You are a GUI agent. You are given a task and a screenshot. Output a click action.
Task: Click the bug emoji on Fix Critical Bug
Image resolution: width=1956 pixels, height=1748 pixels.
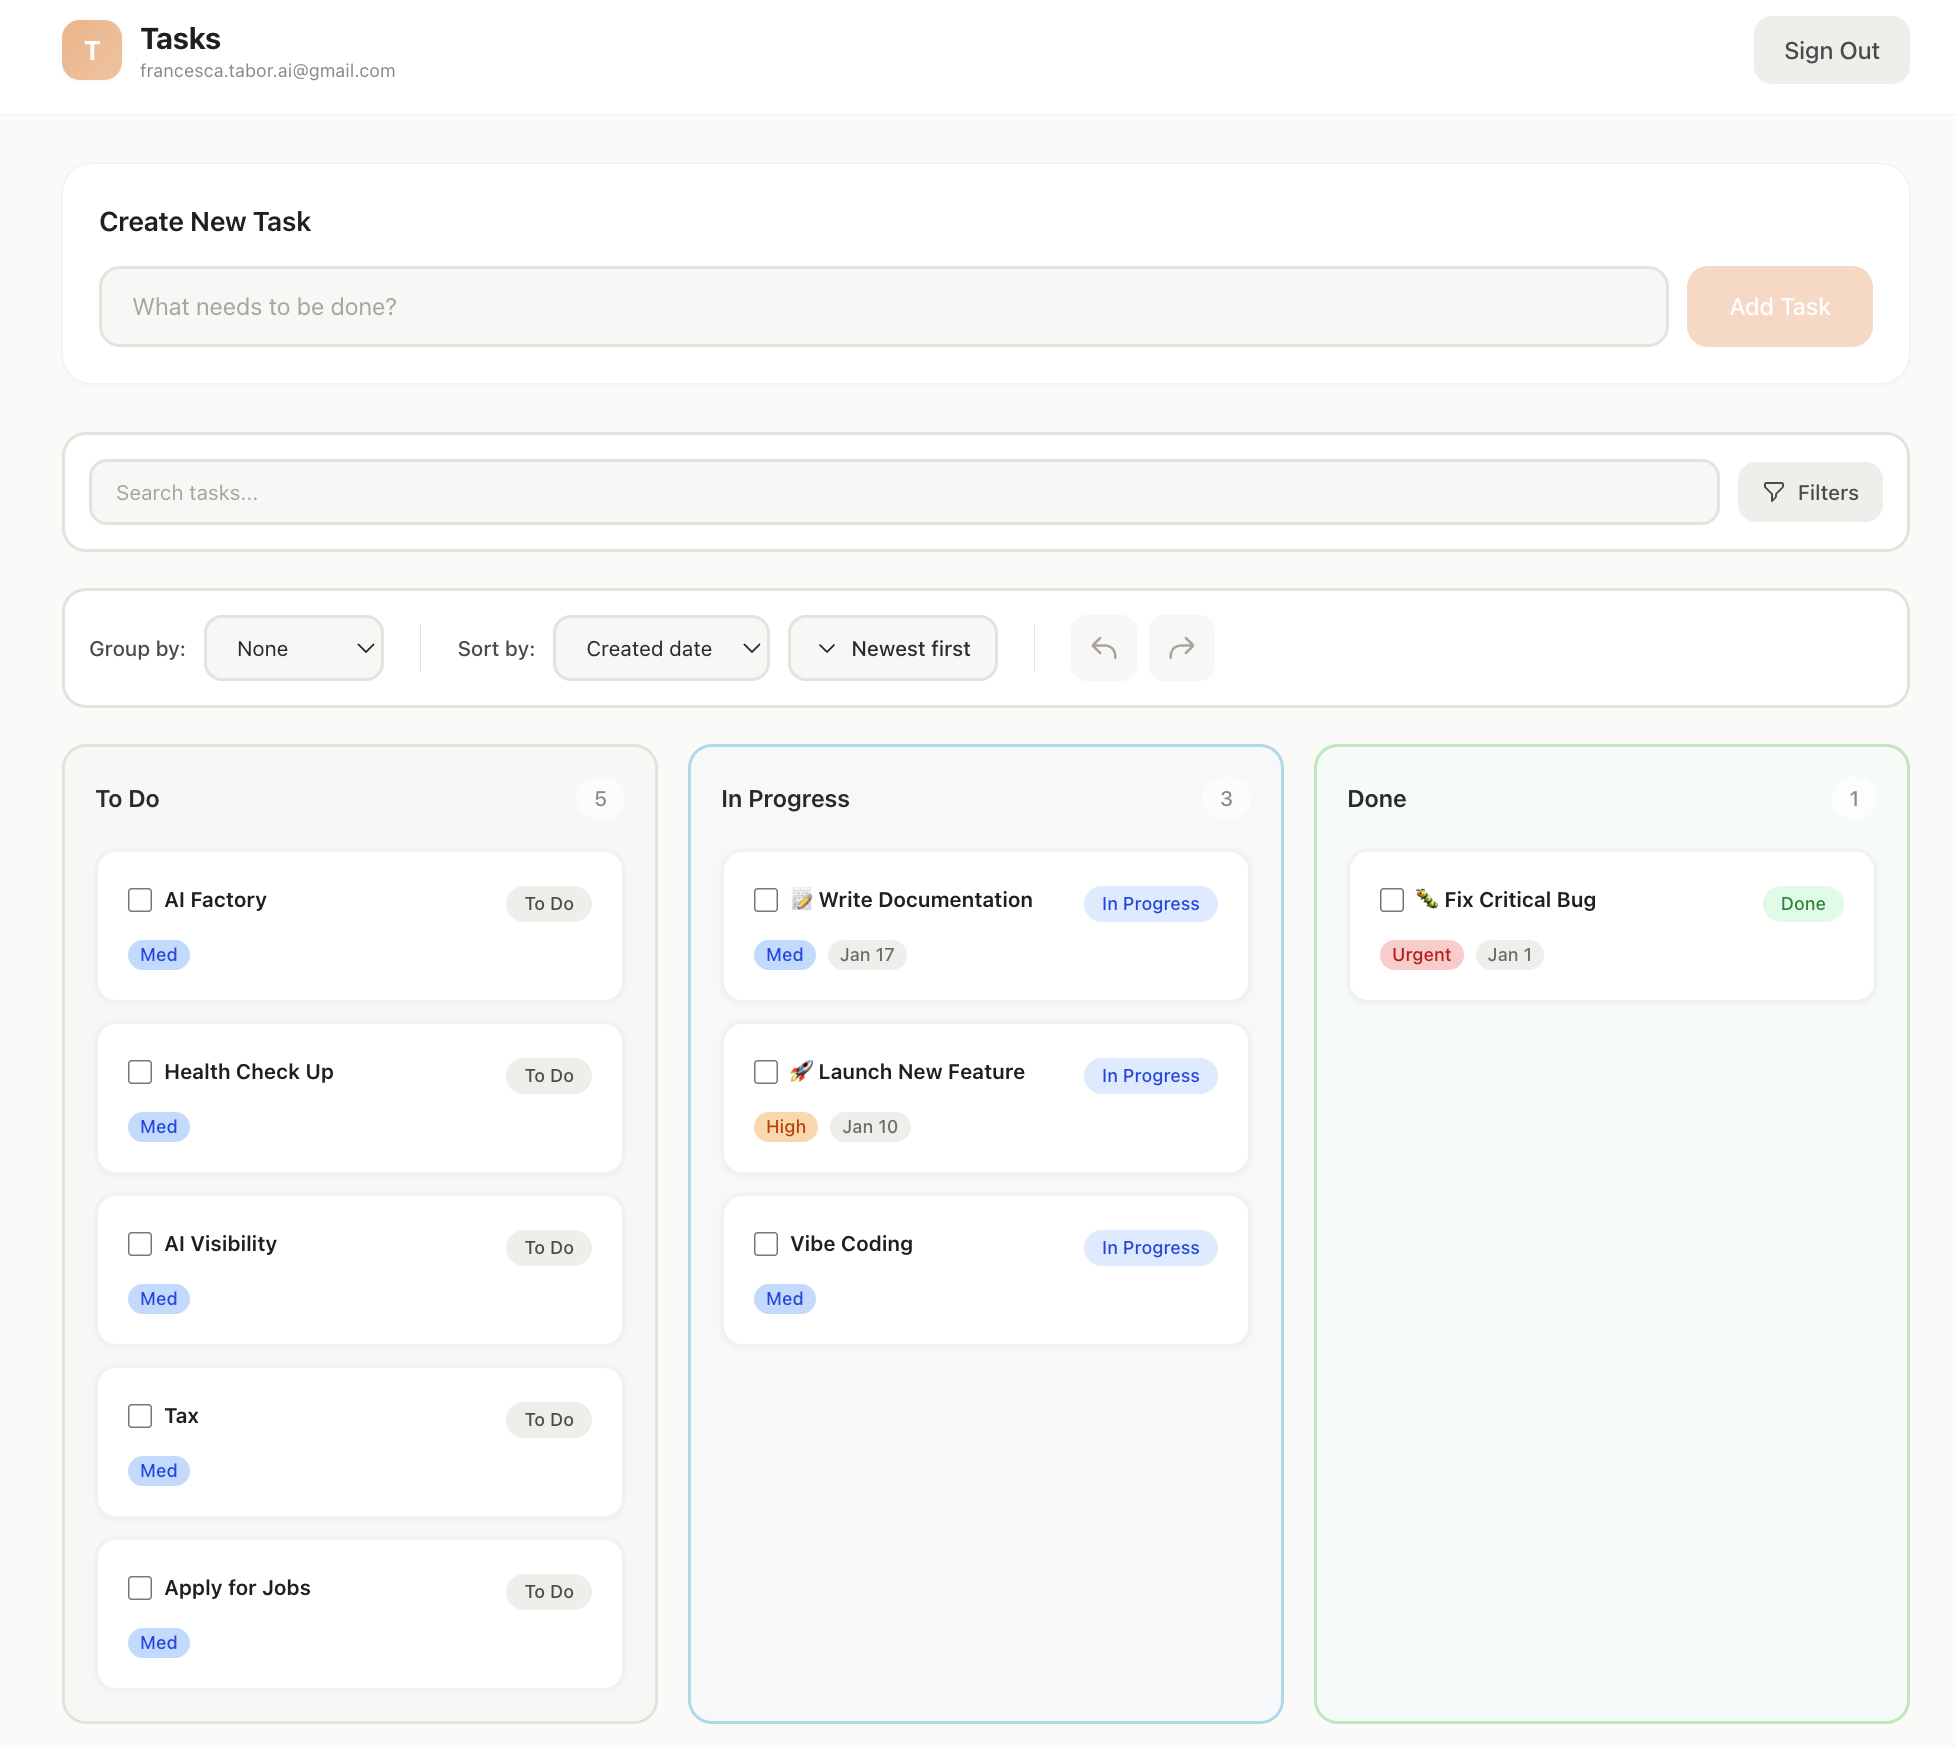pos(1426,899)
